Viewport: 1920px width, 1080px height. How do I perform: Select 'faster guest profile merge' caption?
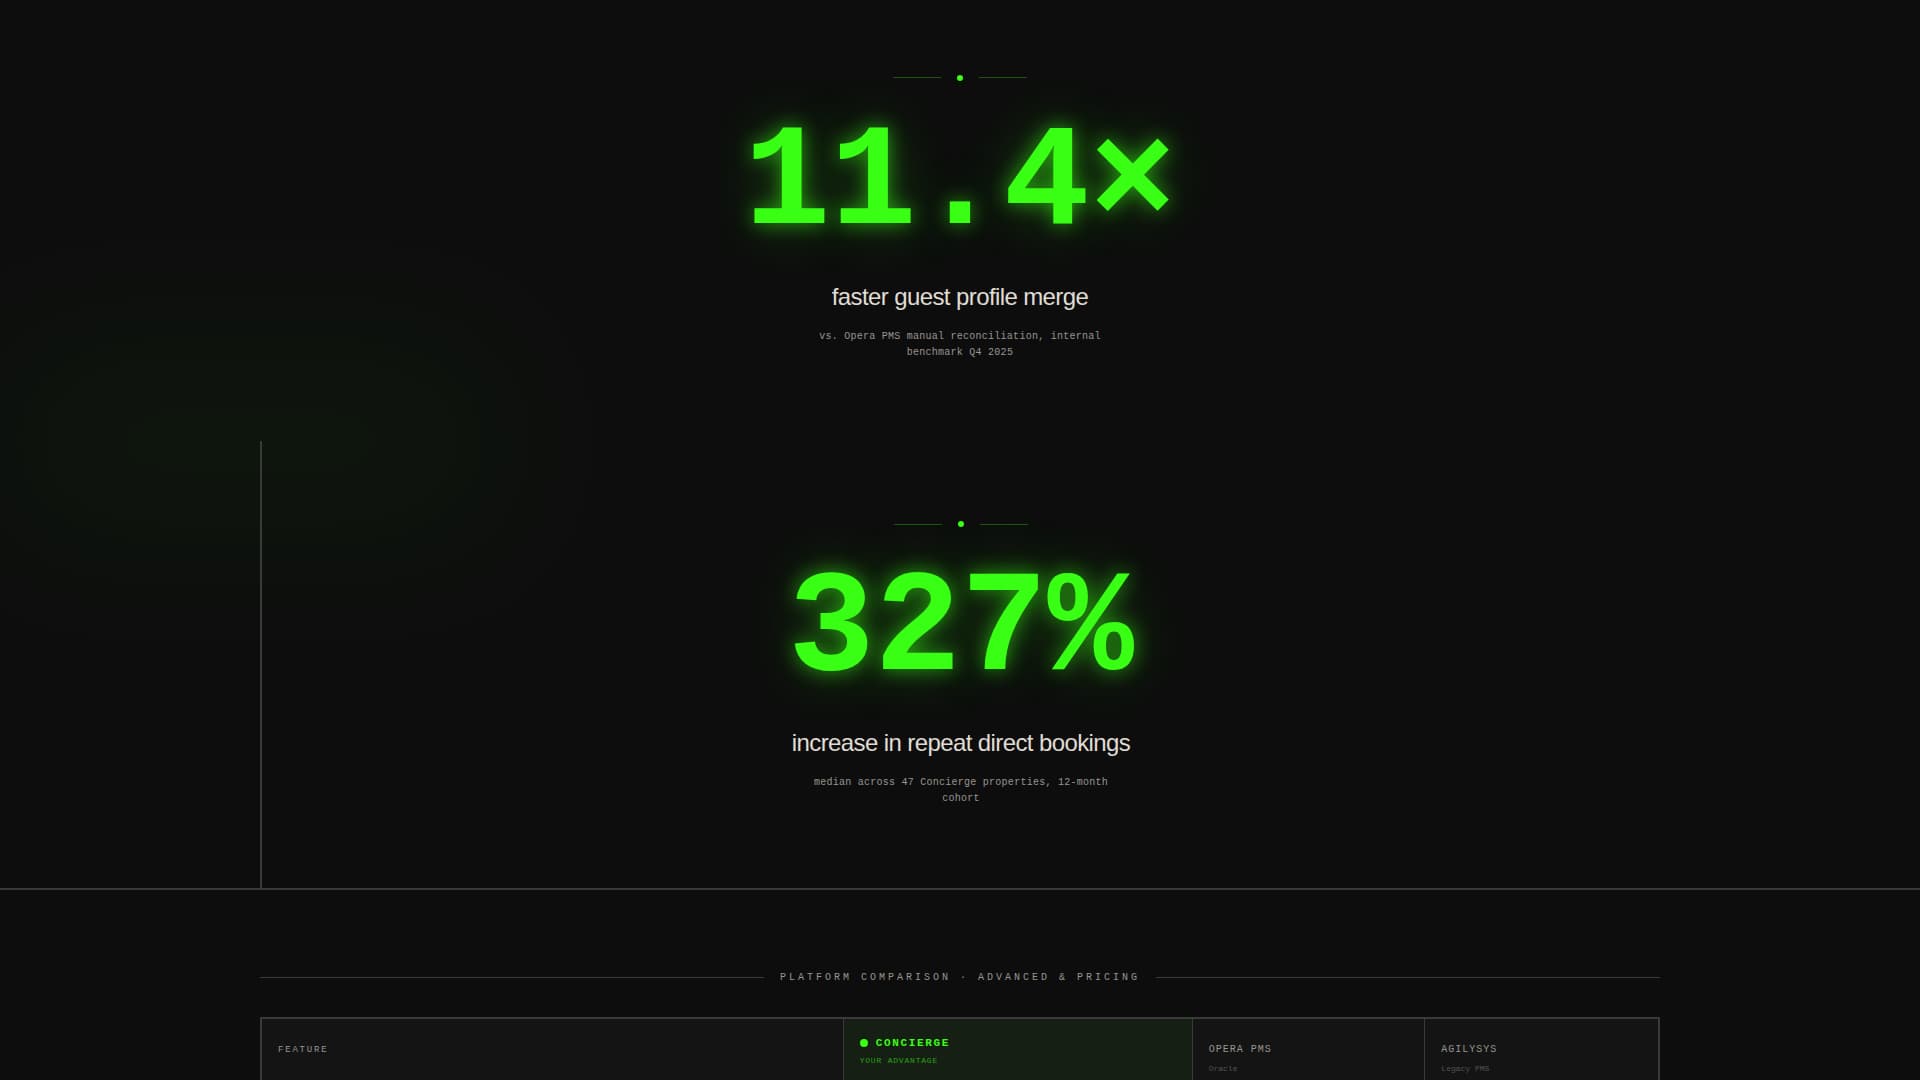tap(960, 297)
